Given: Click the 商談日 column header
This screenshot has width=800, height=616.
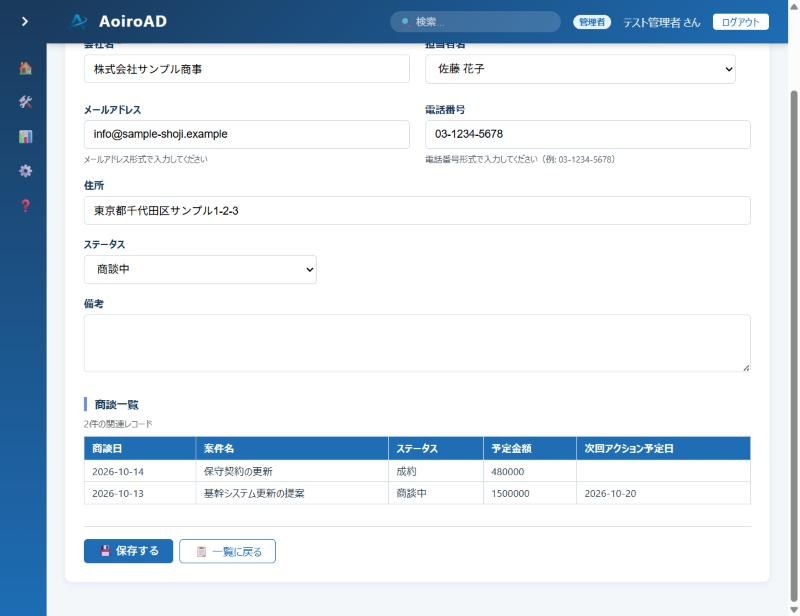Looking at the screenshot, I should (140, 448).
